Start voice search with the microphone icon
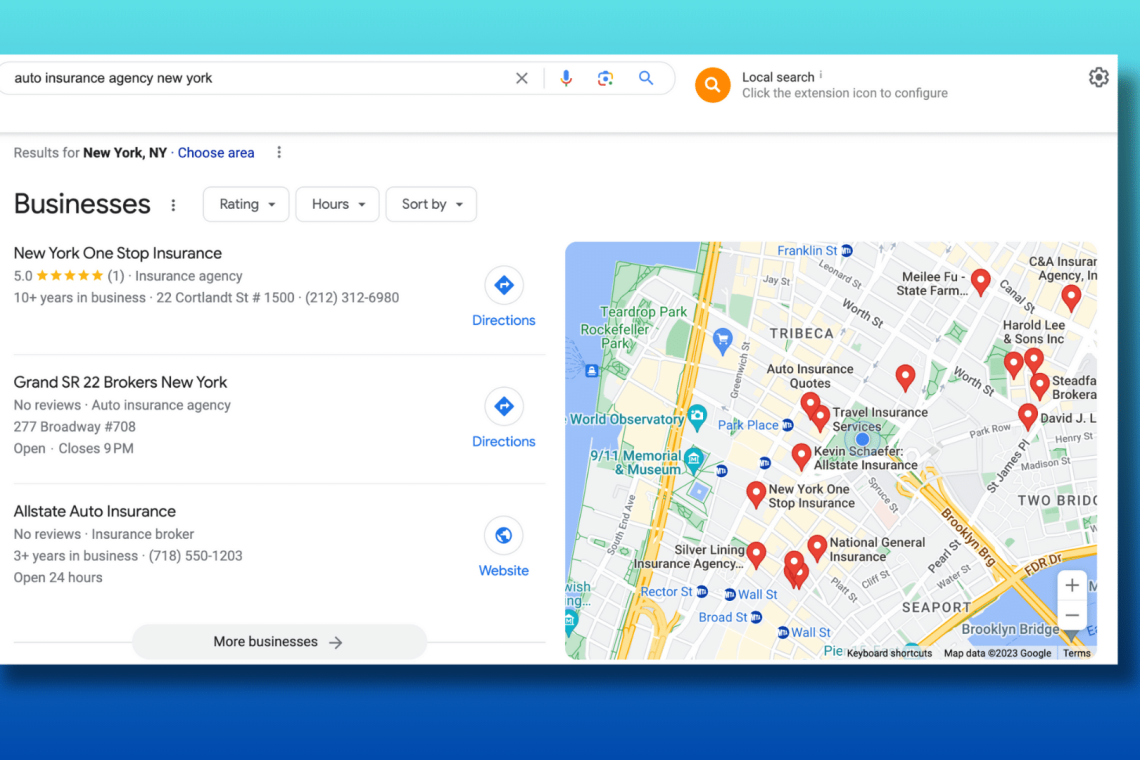 (x=566, y=78)
